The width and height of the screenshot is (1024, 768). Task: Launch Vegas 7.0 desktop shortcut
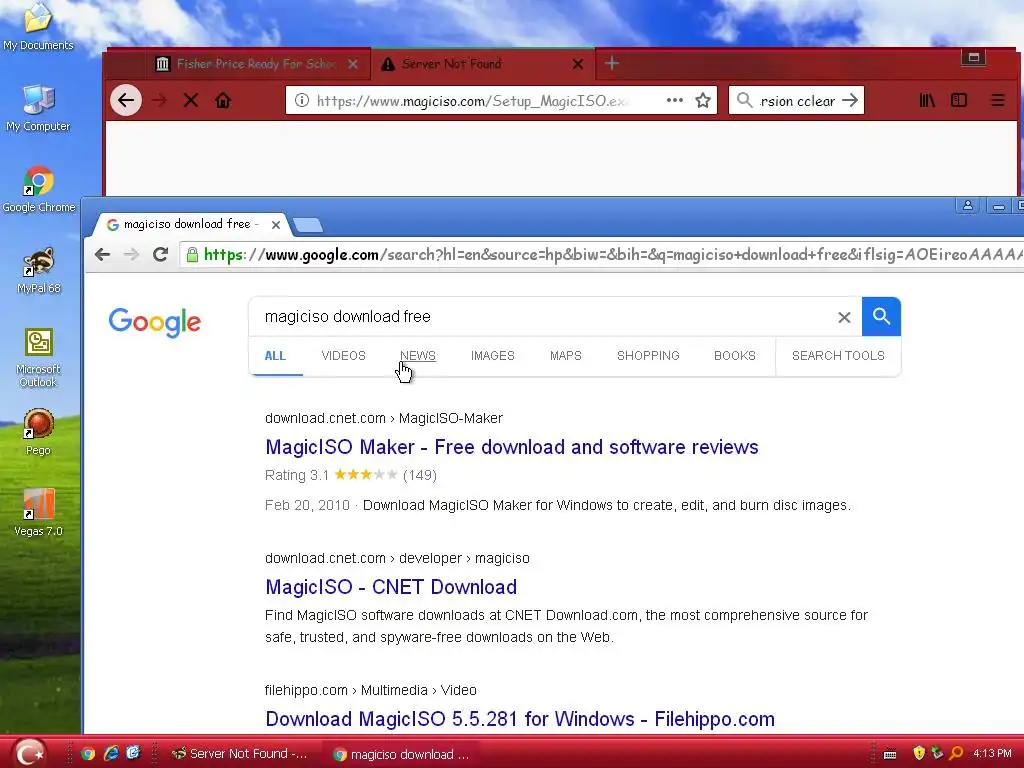[39, 513]
